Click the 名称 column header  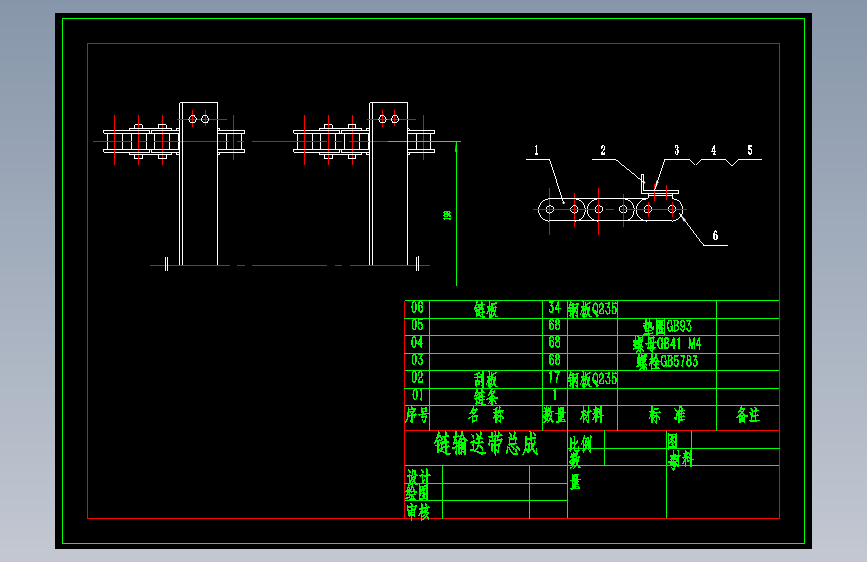pos(486,415)
